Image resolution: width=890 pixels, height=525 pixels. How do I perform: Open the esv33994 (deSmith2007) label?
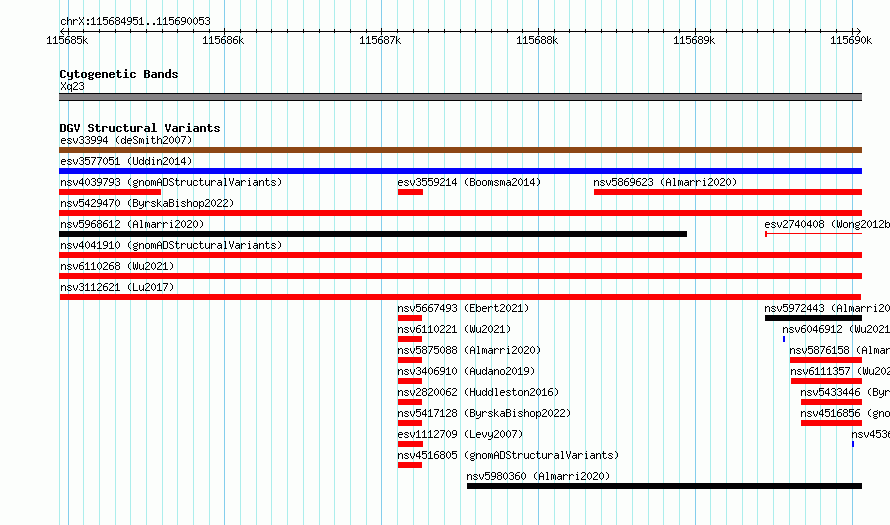(126, 140)
